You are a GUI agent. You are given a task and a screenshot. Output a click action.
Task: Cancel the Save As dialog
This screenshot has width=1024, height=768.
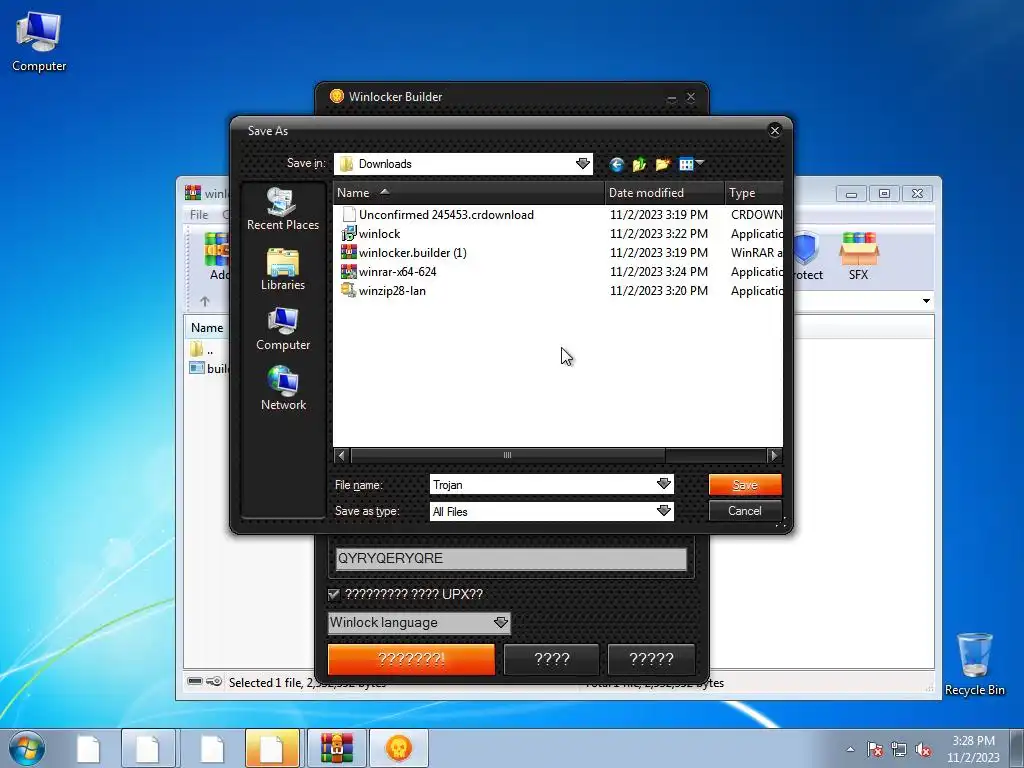coord(744,511)
